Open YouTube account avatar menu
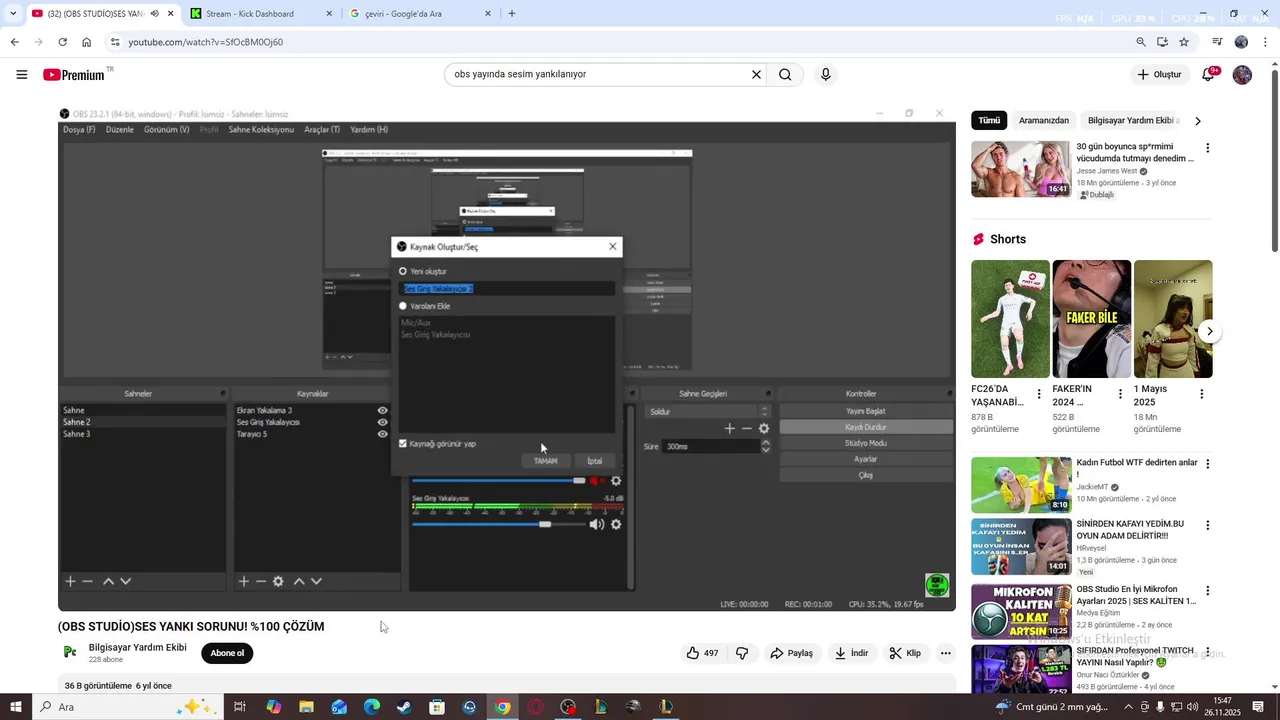Viewport: 1280px width, 720px height. coord(1242,75)
